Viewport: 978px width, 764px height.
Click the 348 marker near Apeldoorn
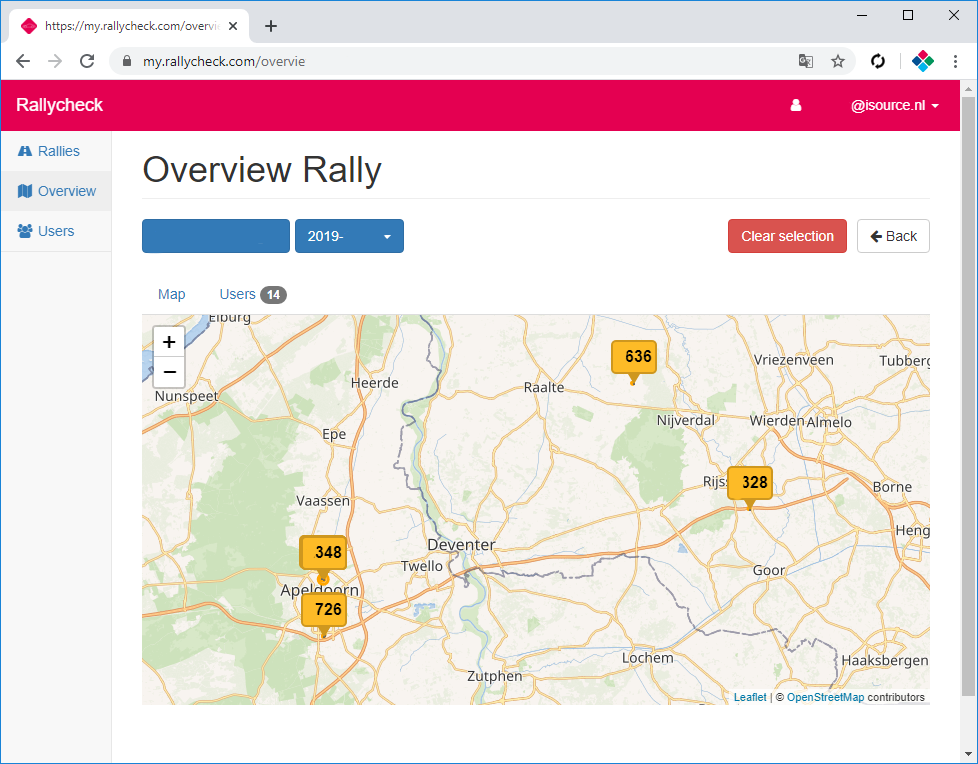tap(323, 552)
